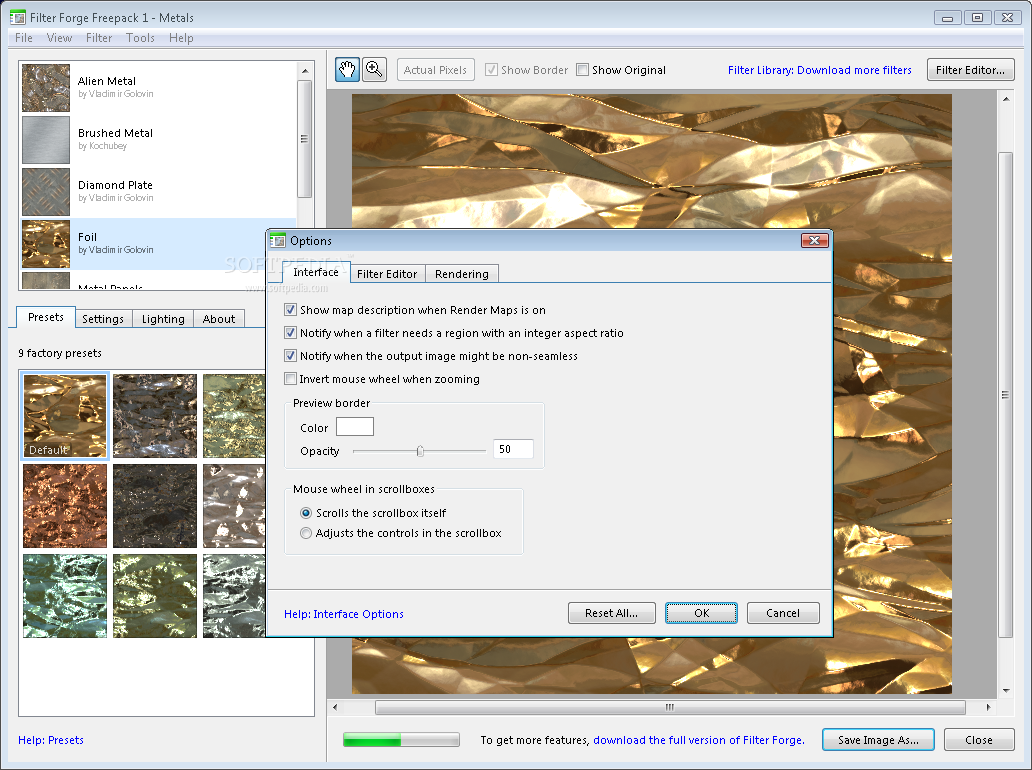1032x770 pixels.
Task: Click the Filter Forge app icon in title bar
Action: pyautogui.click(x=17, y=17)
